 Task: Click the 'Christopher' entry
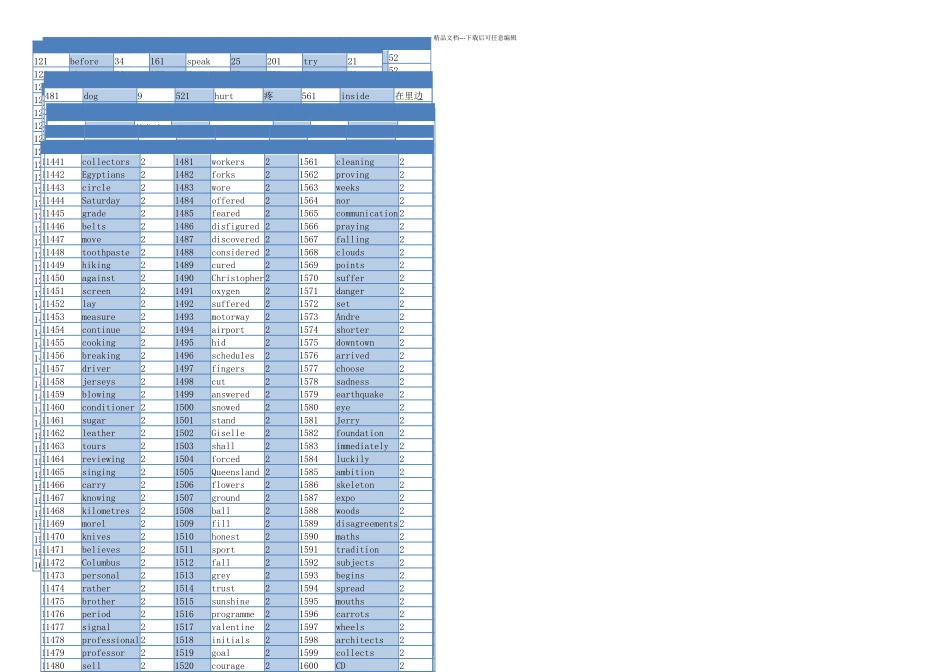click(x=237, y=278)
